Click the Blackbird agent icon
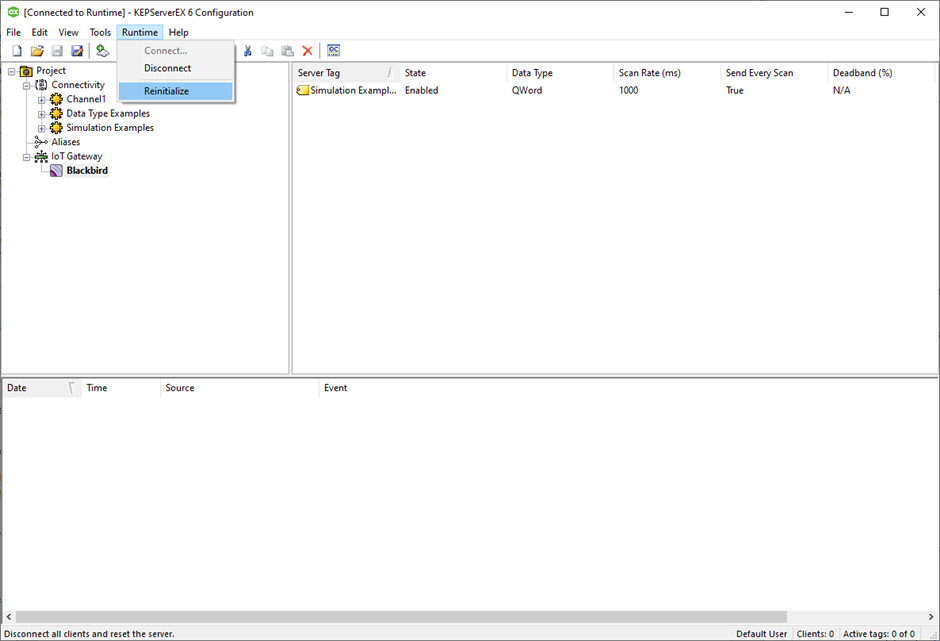Screen dimensions: 940x641 click(56, 171)
